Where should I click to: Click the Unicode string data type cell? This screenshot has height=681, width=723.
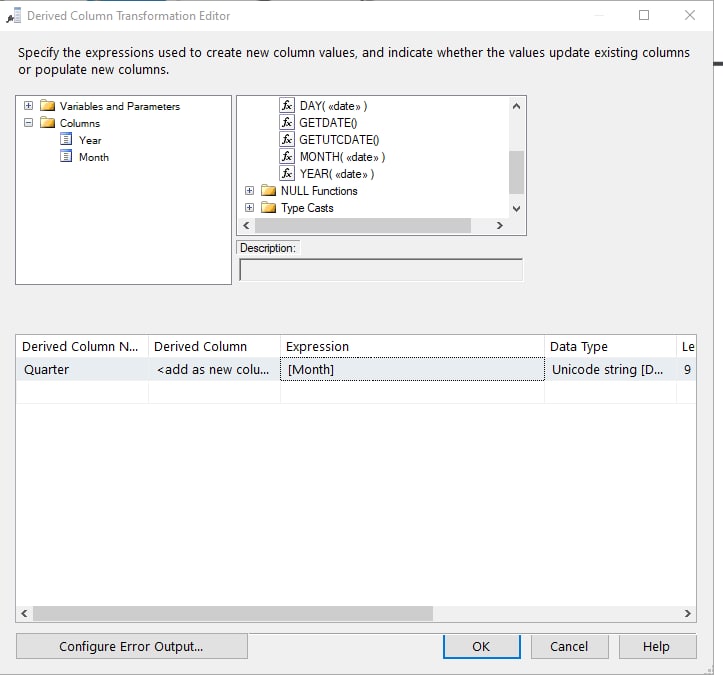point(610,369)
